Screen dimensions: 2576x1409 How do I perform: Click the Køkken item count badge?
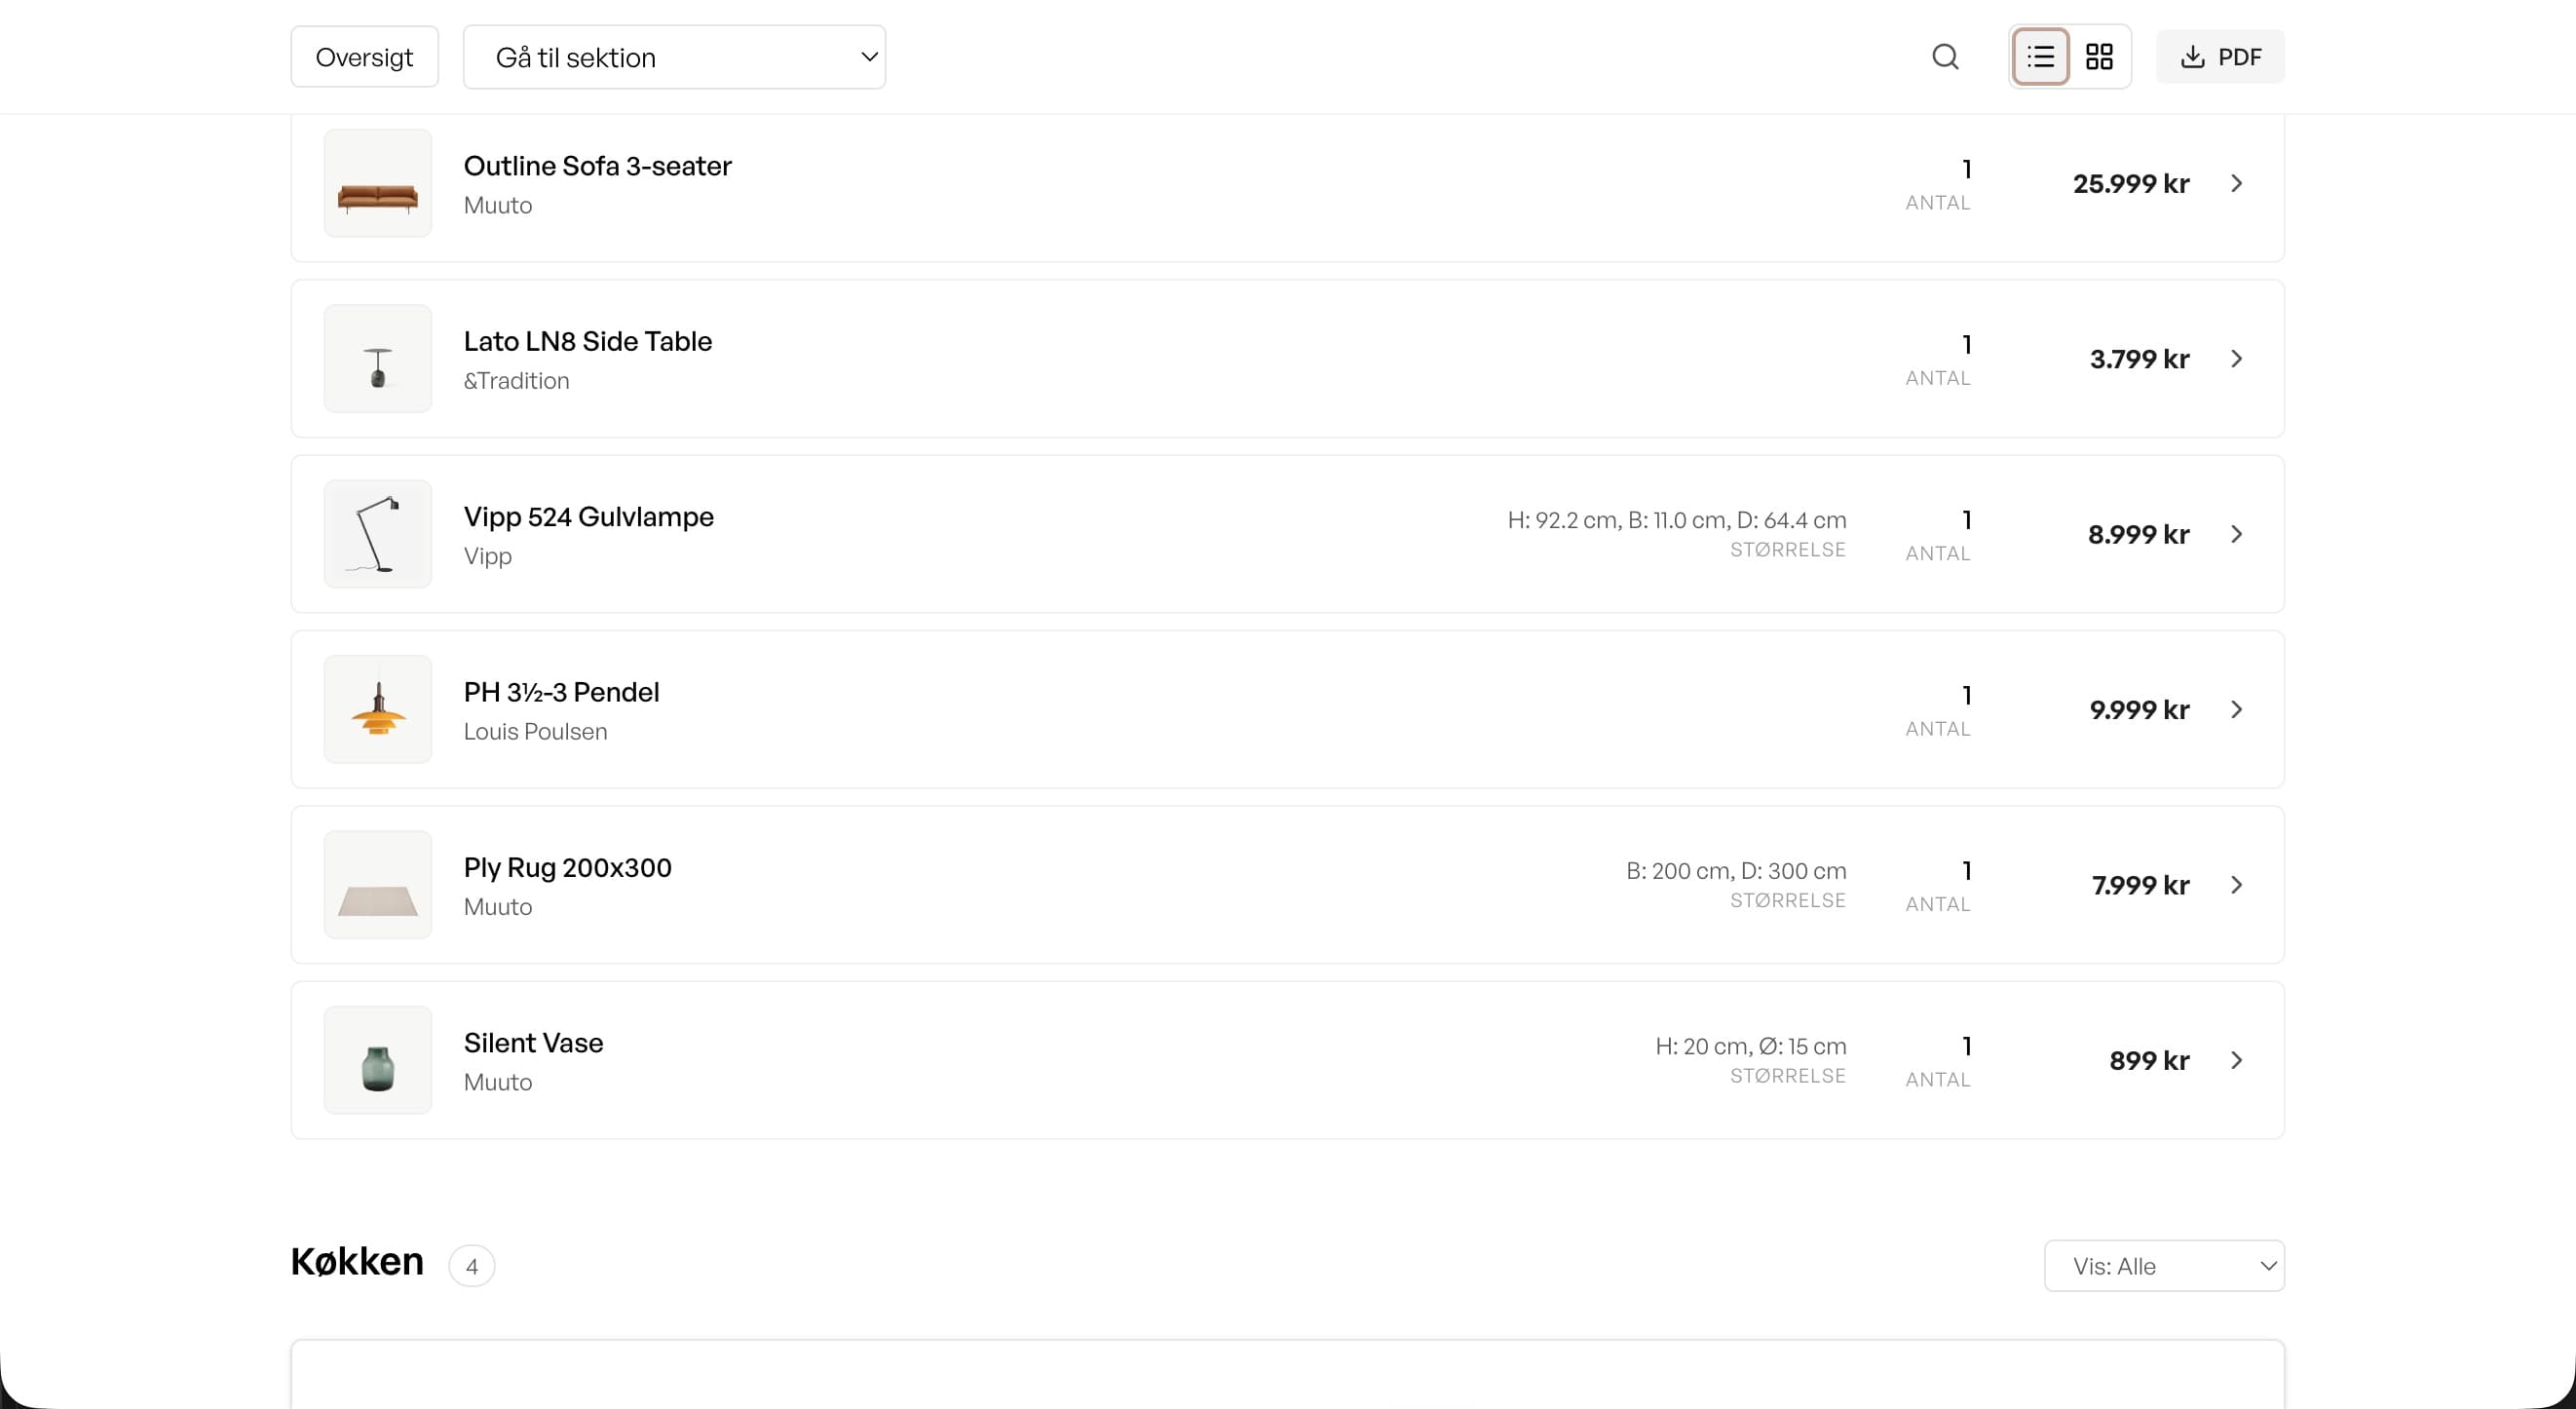point(472,1267)
